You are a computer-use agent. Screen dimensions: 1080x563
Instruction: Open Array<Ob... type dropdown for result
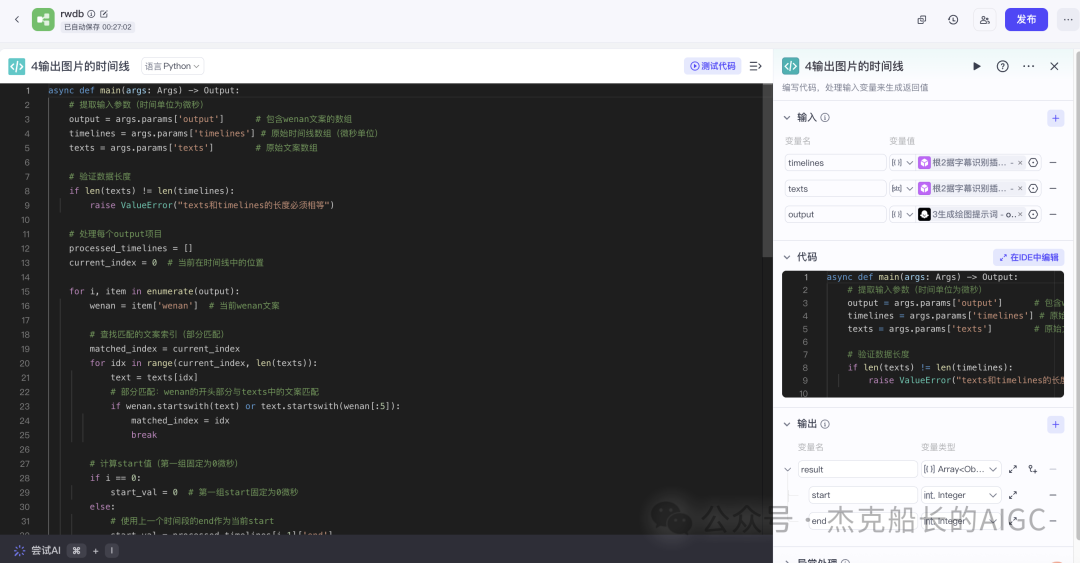(x=961, y=469)
